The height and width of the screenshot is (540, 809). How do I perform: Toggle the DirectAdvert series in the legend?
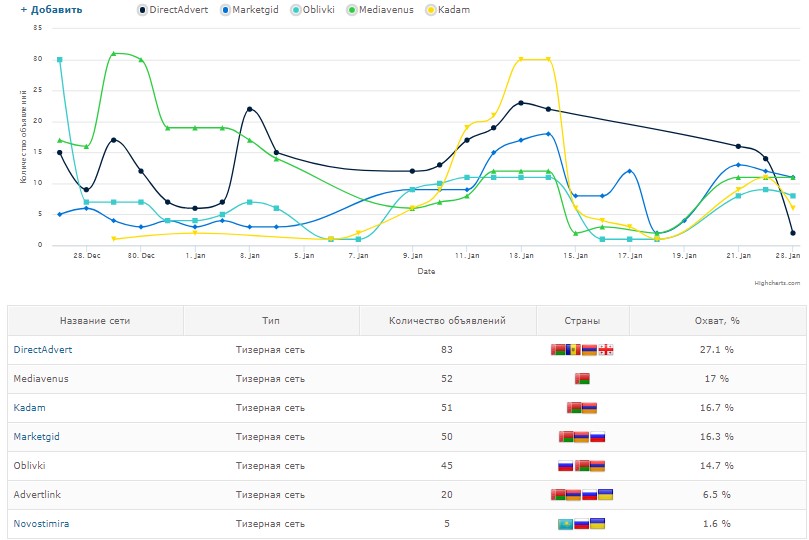point(173,10)
